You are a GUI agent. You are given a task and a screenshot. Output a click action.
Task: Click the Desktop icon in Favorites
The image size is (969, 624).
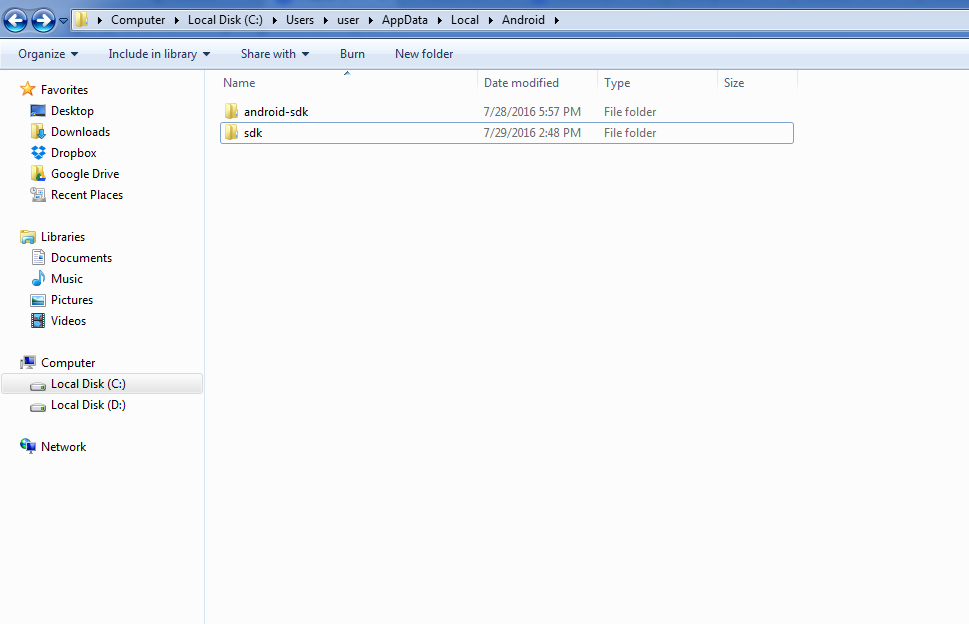click(x=38, y=111)
